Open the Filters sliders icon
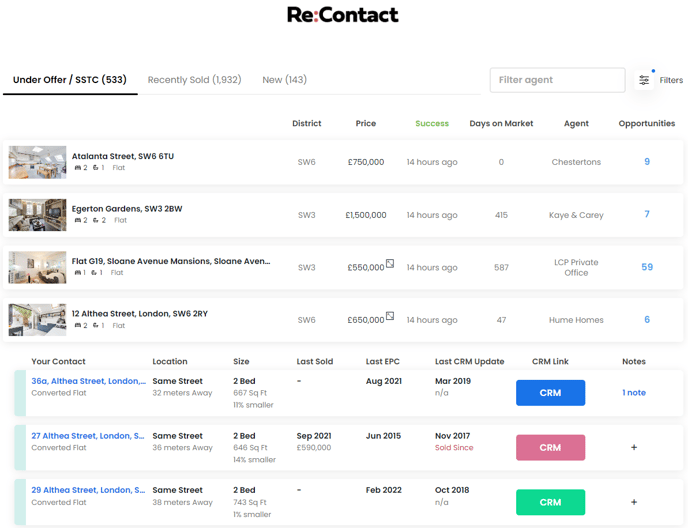The image size is (688, 528). 644,80
